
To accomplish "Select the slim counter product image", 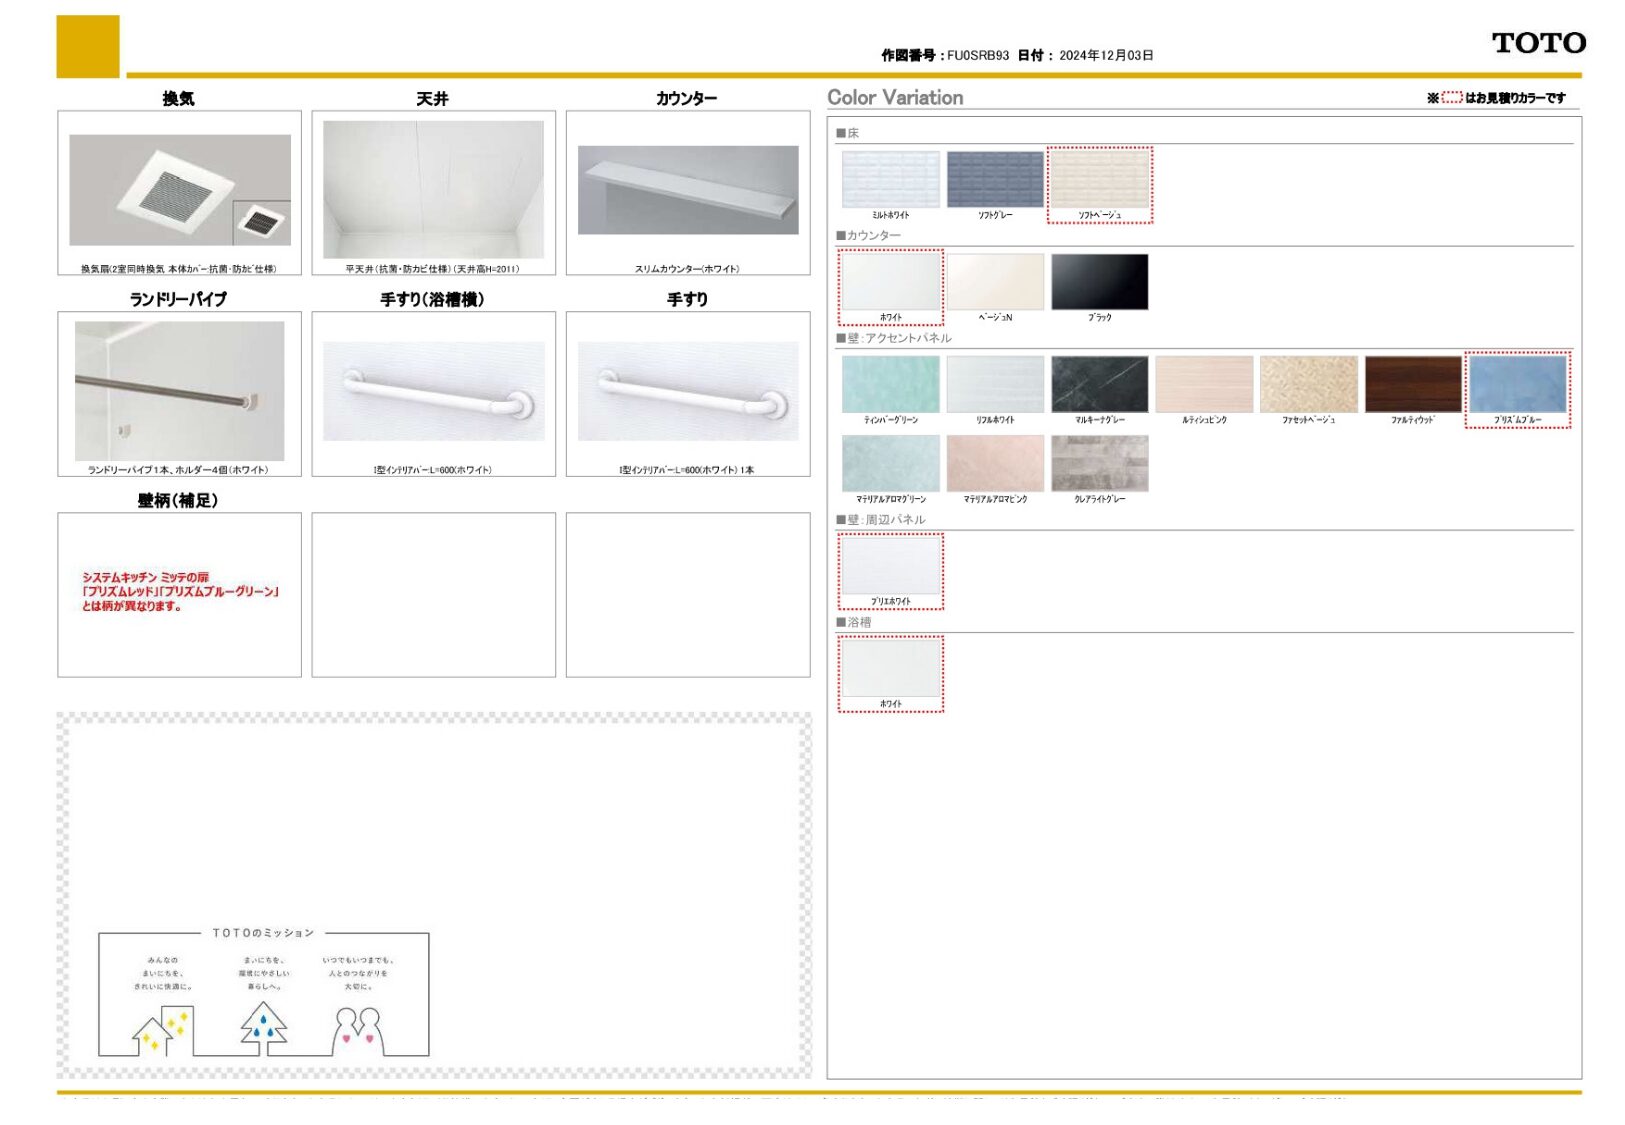I will pos(688,190).
